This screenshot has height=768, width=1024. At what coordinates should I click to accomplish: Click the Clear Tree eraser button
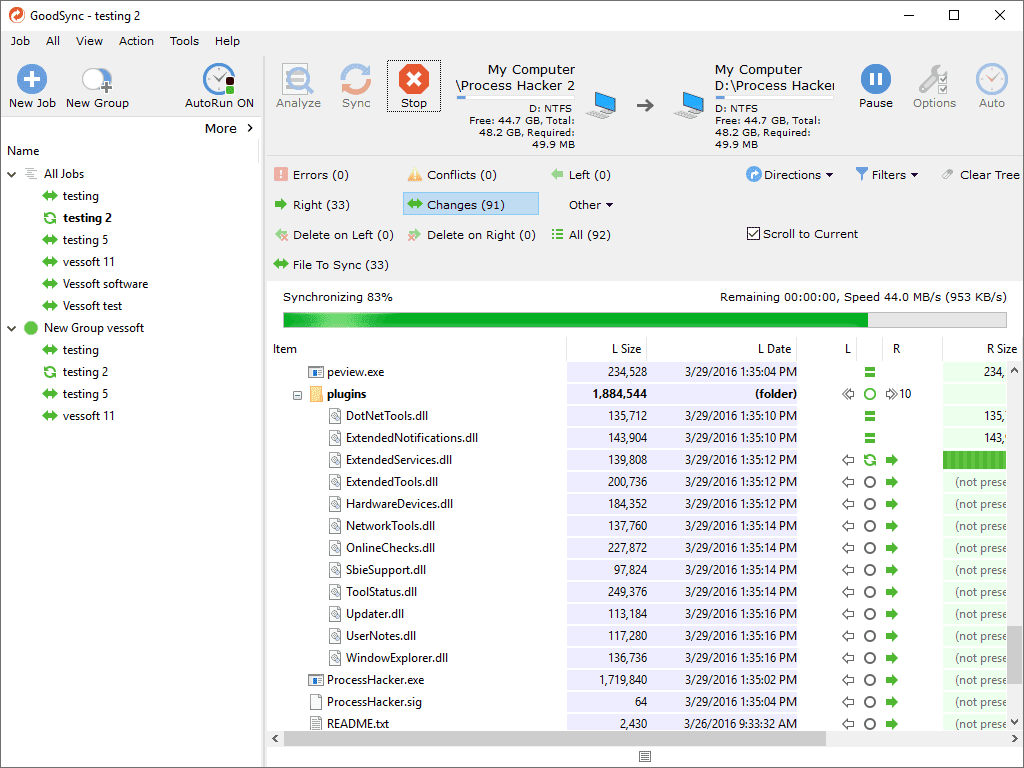point(980,175)
